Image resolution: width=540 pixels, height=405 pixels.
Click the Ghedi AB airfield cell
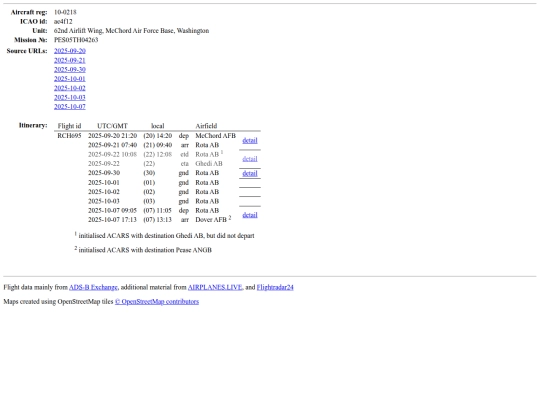209,164
